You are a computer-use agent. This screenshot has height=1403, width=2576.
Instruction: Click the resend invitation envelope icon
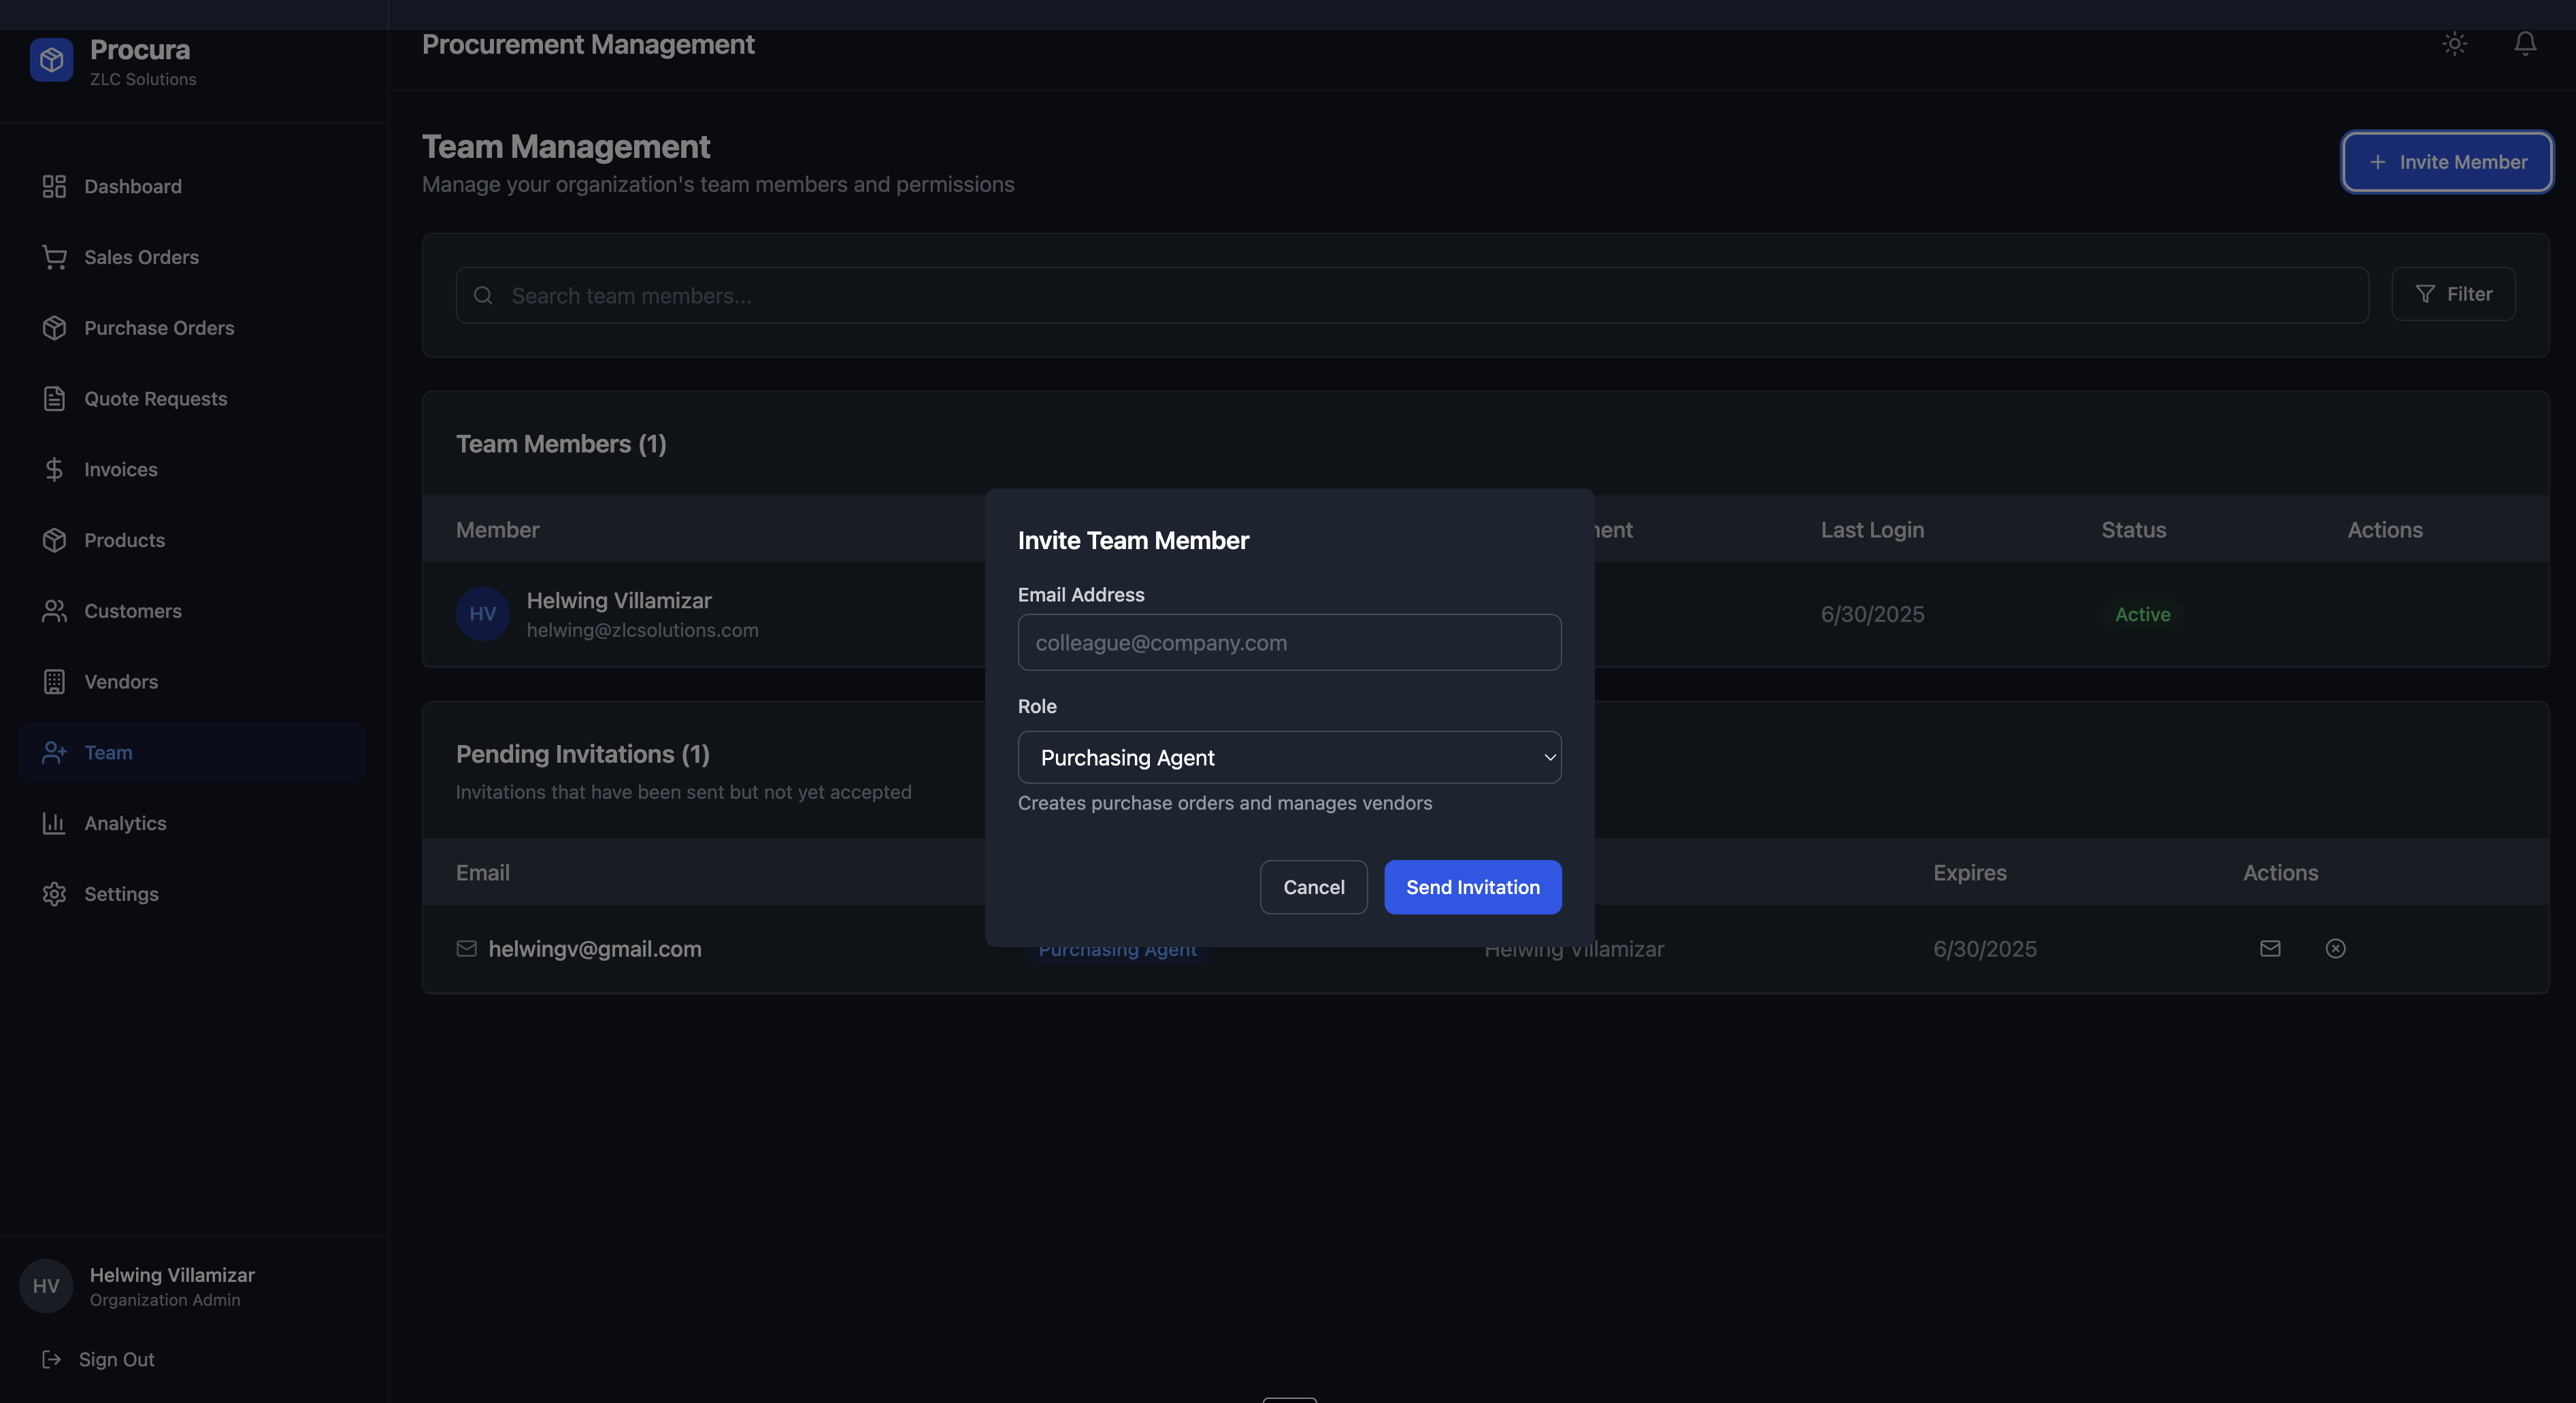point(2270,948)
